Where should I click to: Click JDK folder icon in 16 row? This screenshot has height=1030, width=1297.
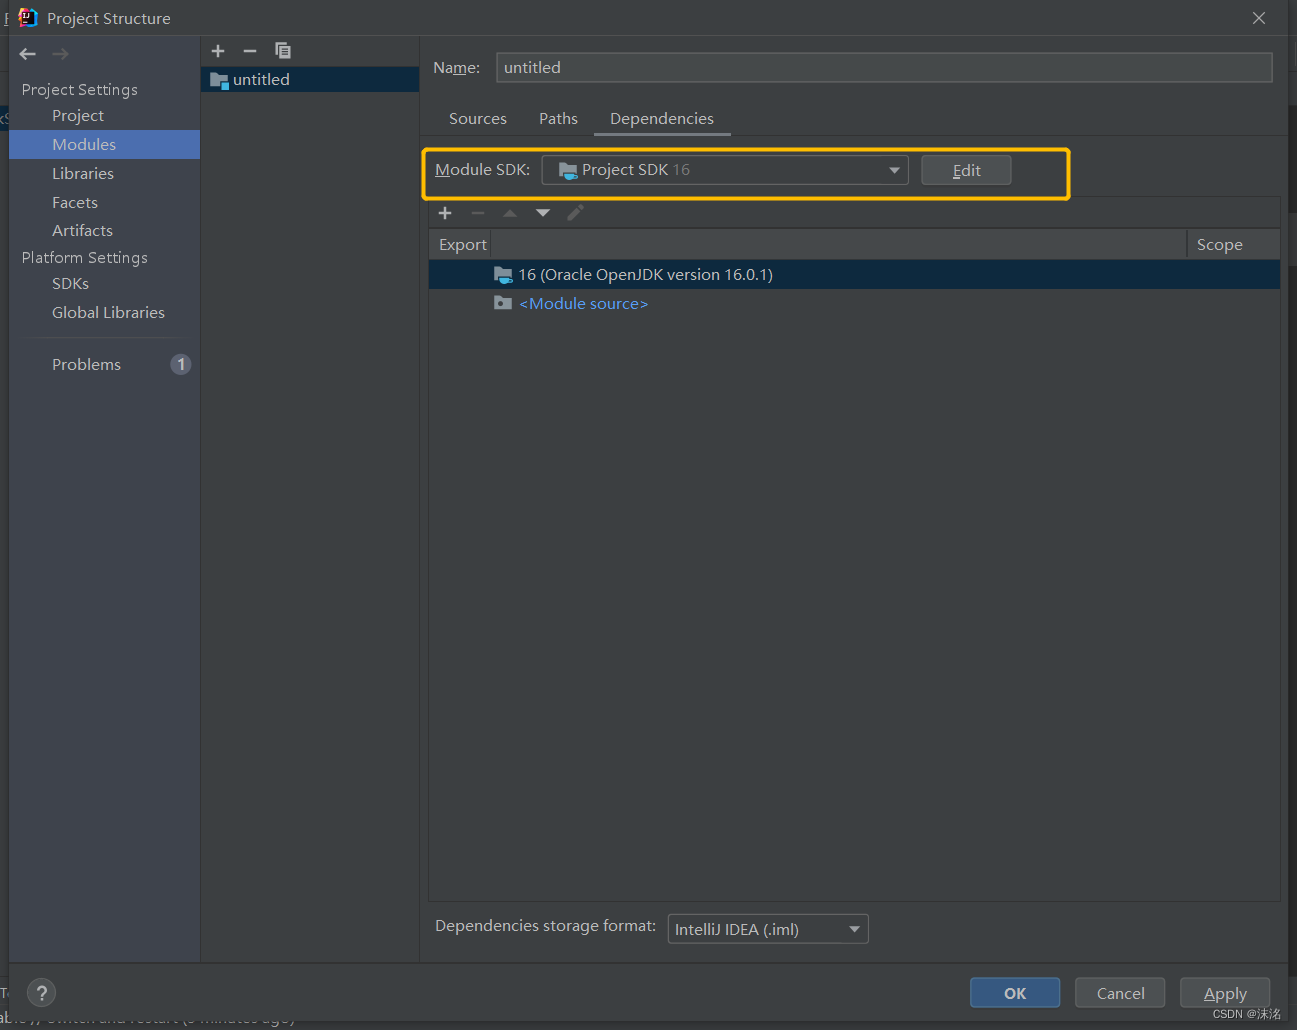tap(503, 274)
